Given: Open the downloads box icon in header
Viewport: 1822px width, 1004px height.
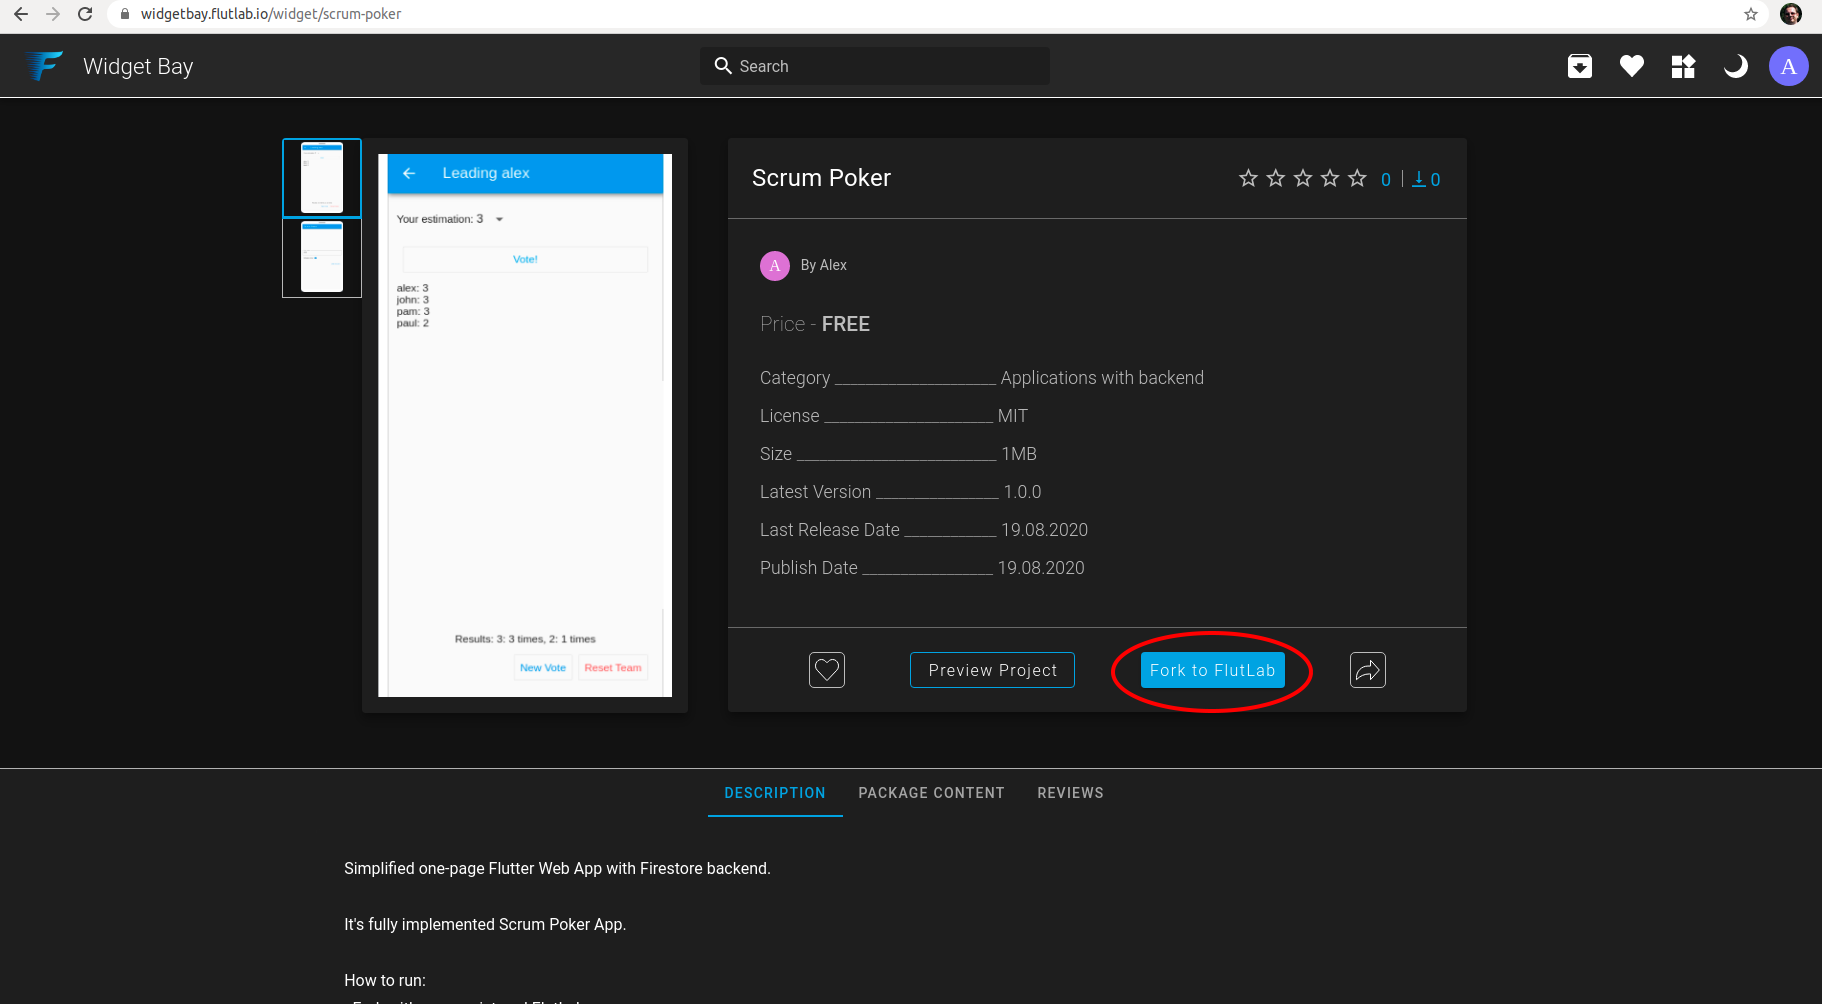Looking at the screenshot, I should [1580, 66].
